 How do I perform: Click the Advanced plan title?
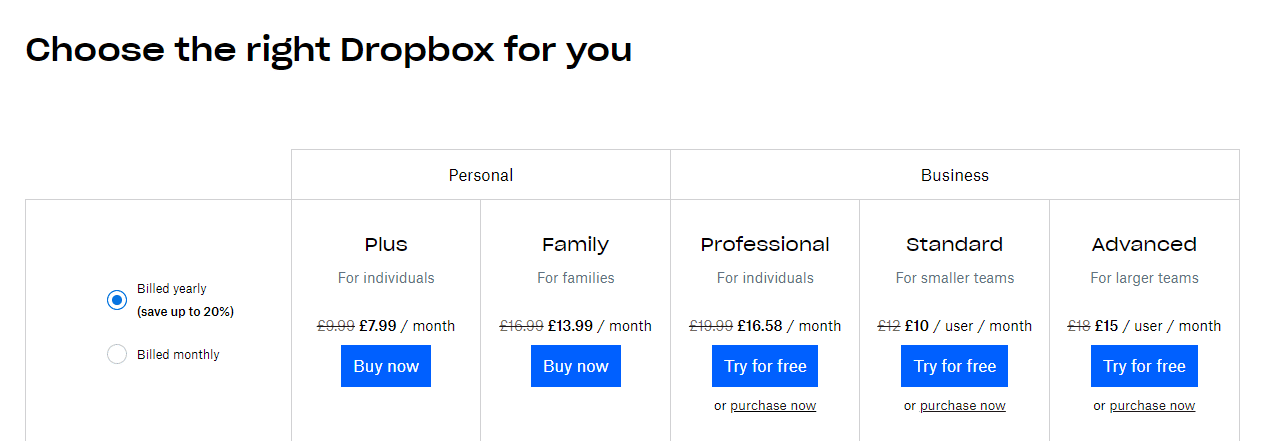[x=1144, y=244]
